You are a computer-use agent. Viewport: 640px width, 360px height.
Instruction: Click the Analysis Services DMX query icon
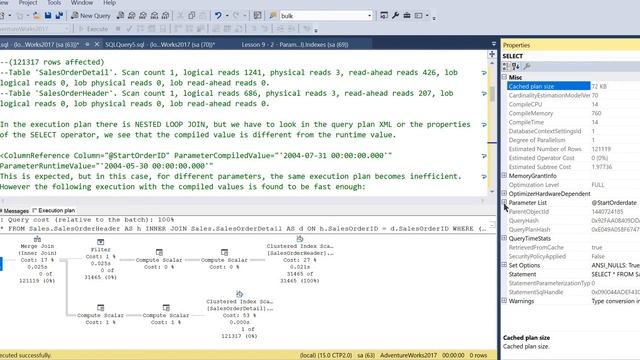143,16
